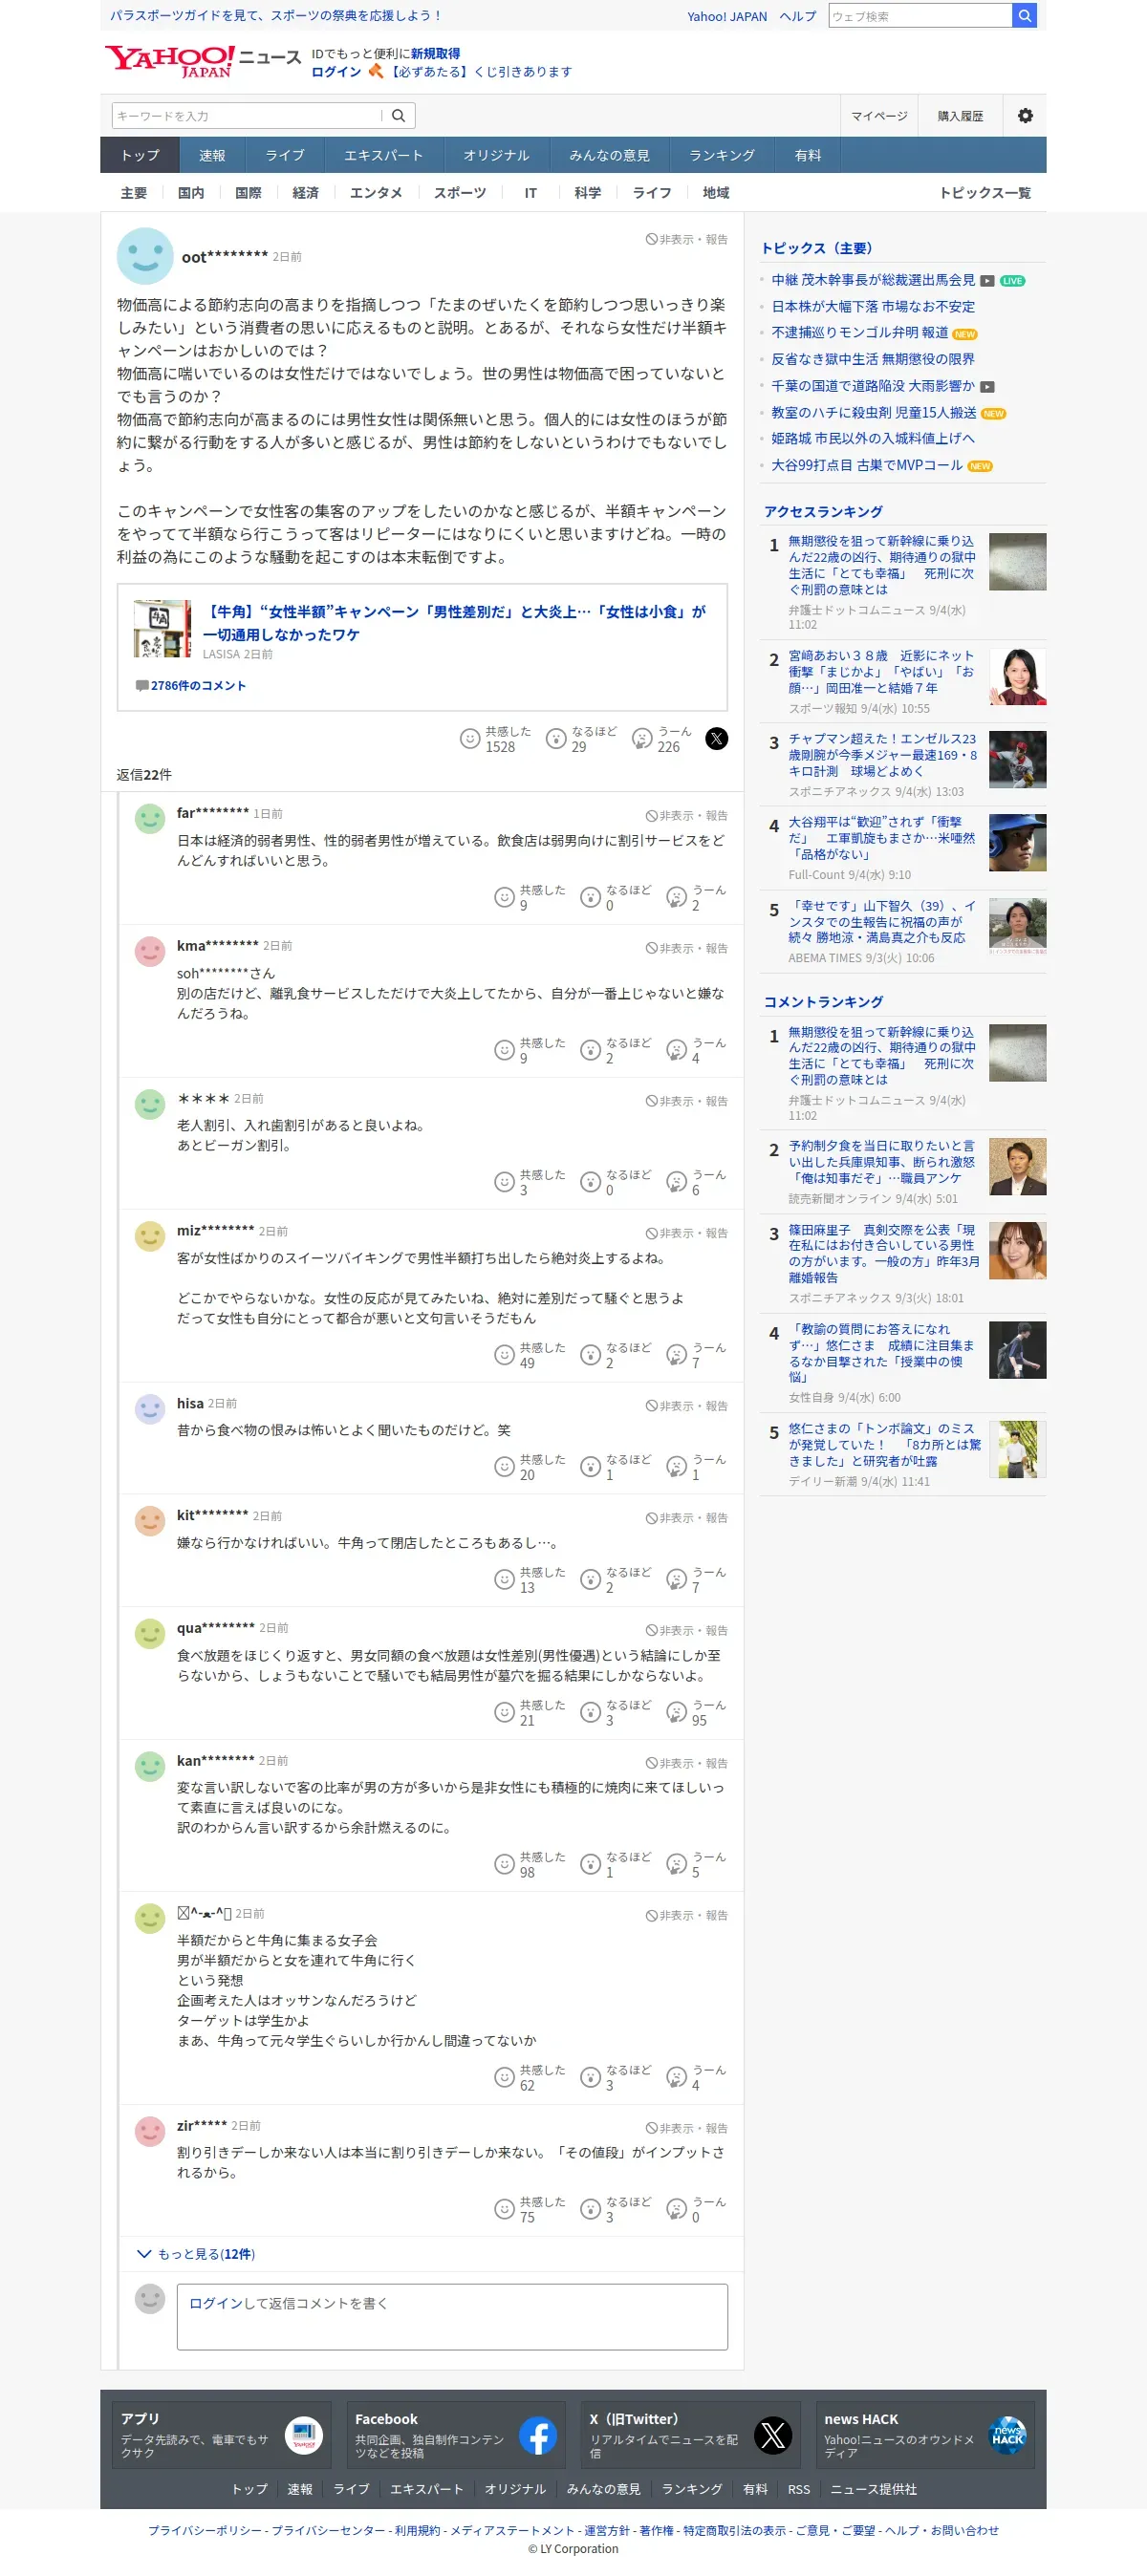Open the X (旧Twitter) footer icon
Viewport: 1147px width, 2576px height.
click(773, 2436)
